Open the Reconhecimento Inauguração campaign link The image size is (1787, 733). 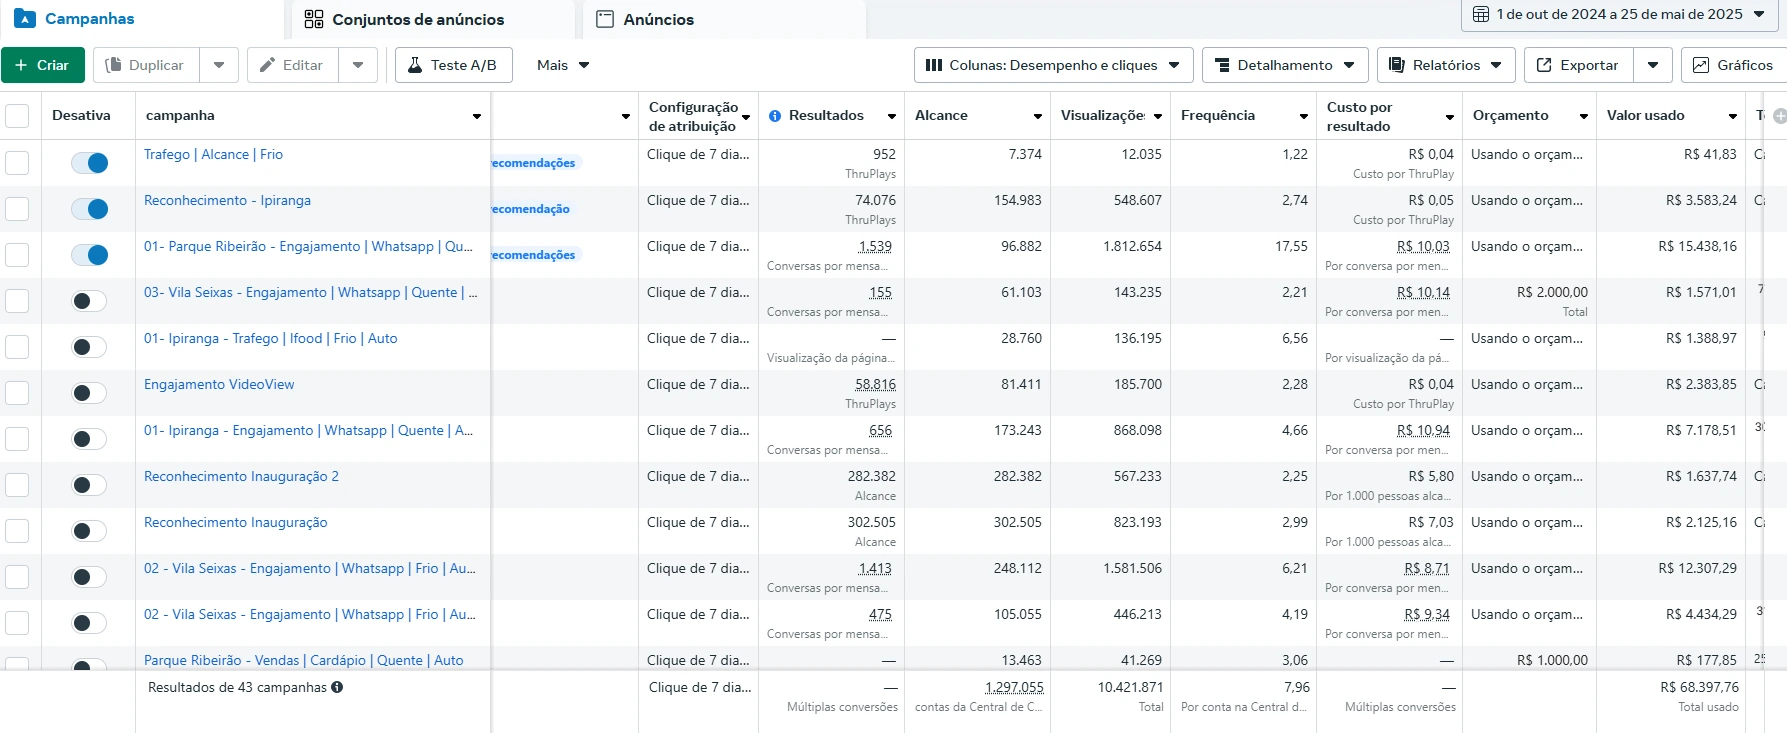[236, 522]
